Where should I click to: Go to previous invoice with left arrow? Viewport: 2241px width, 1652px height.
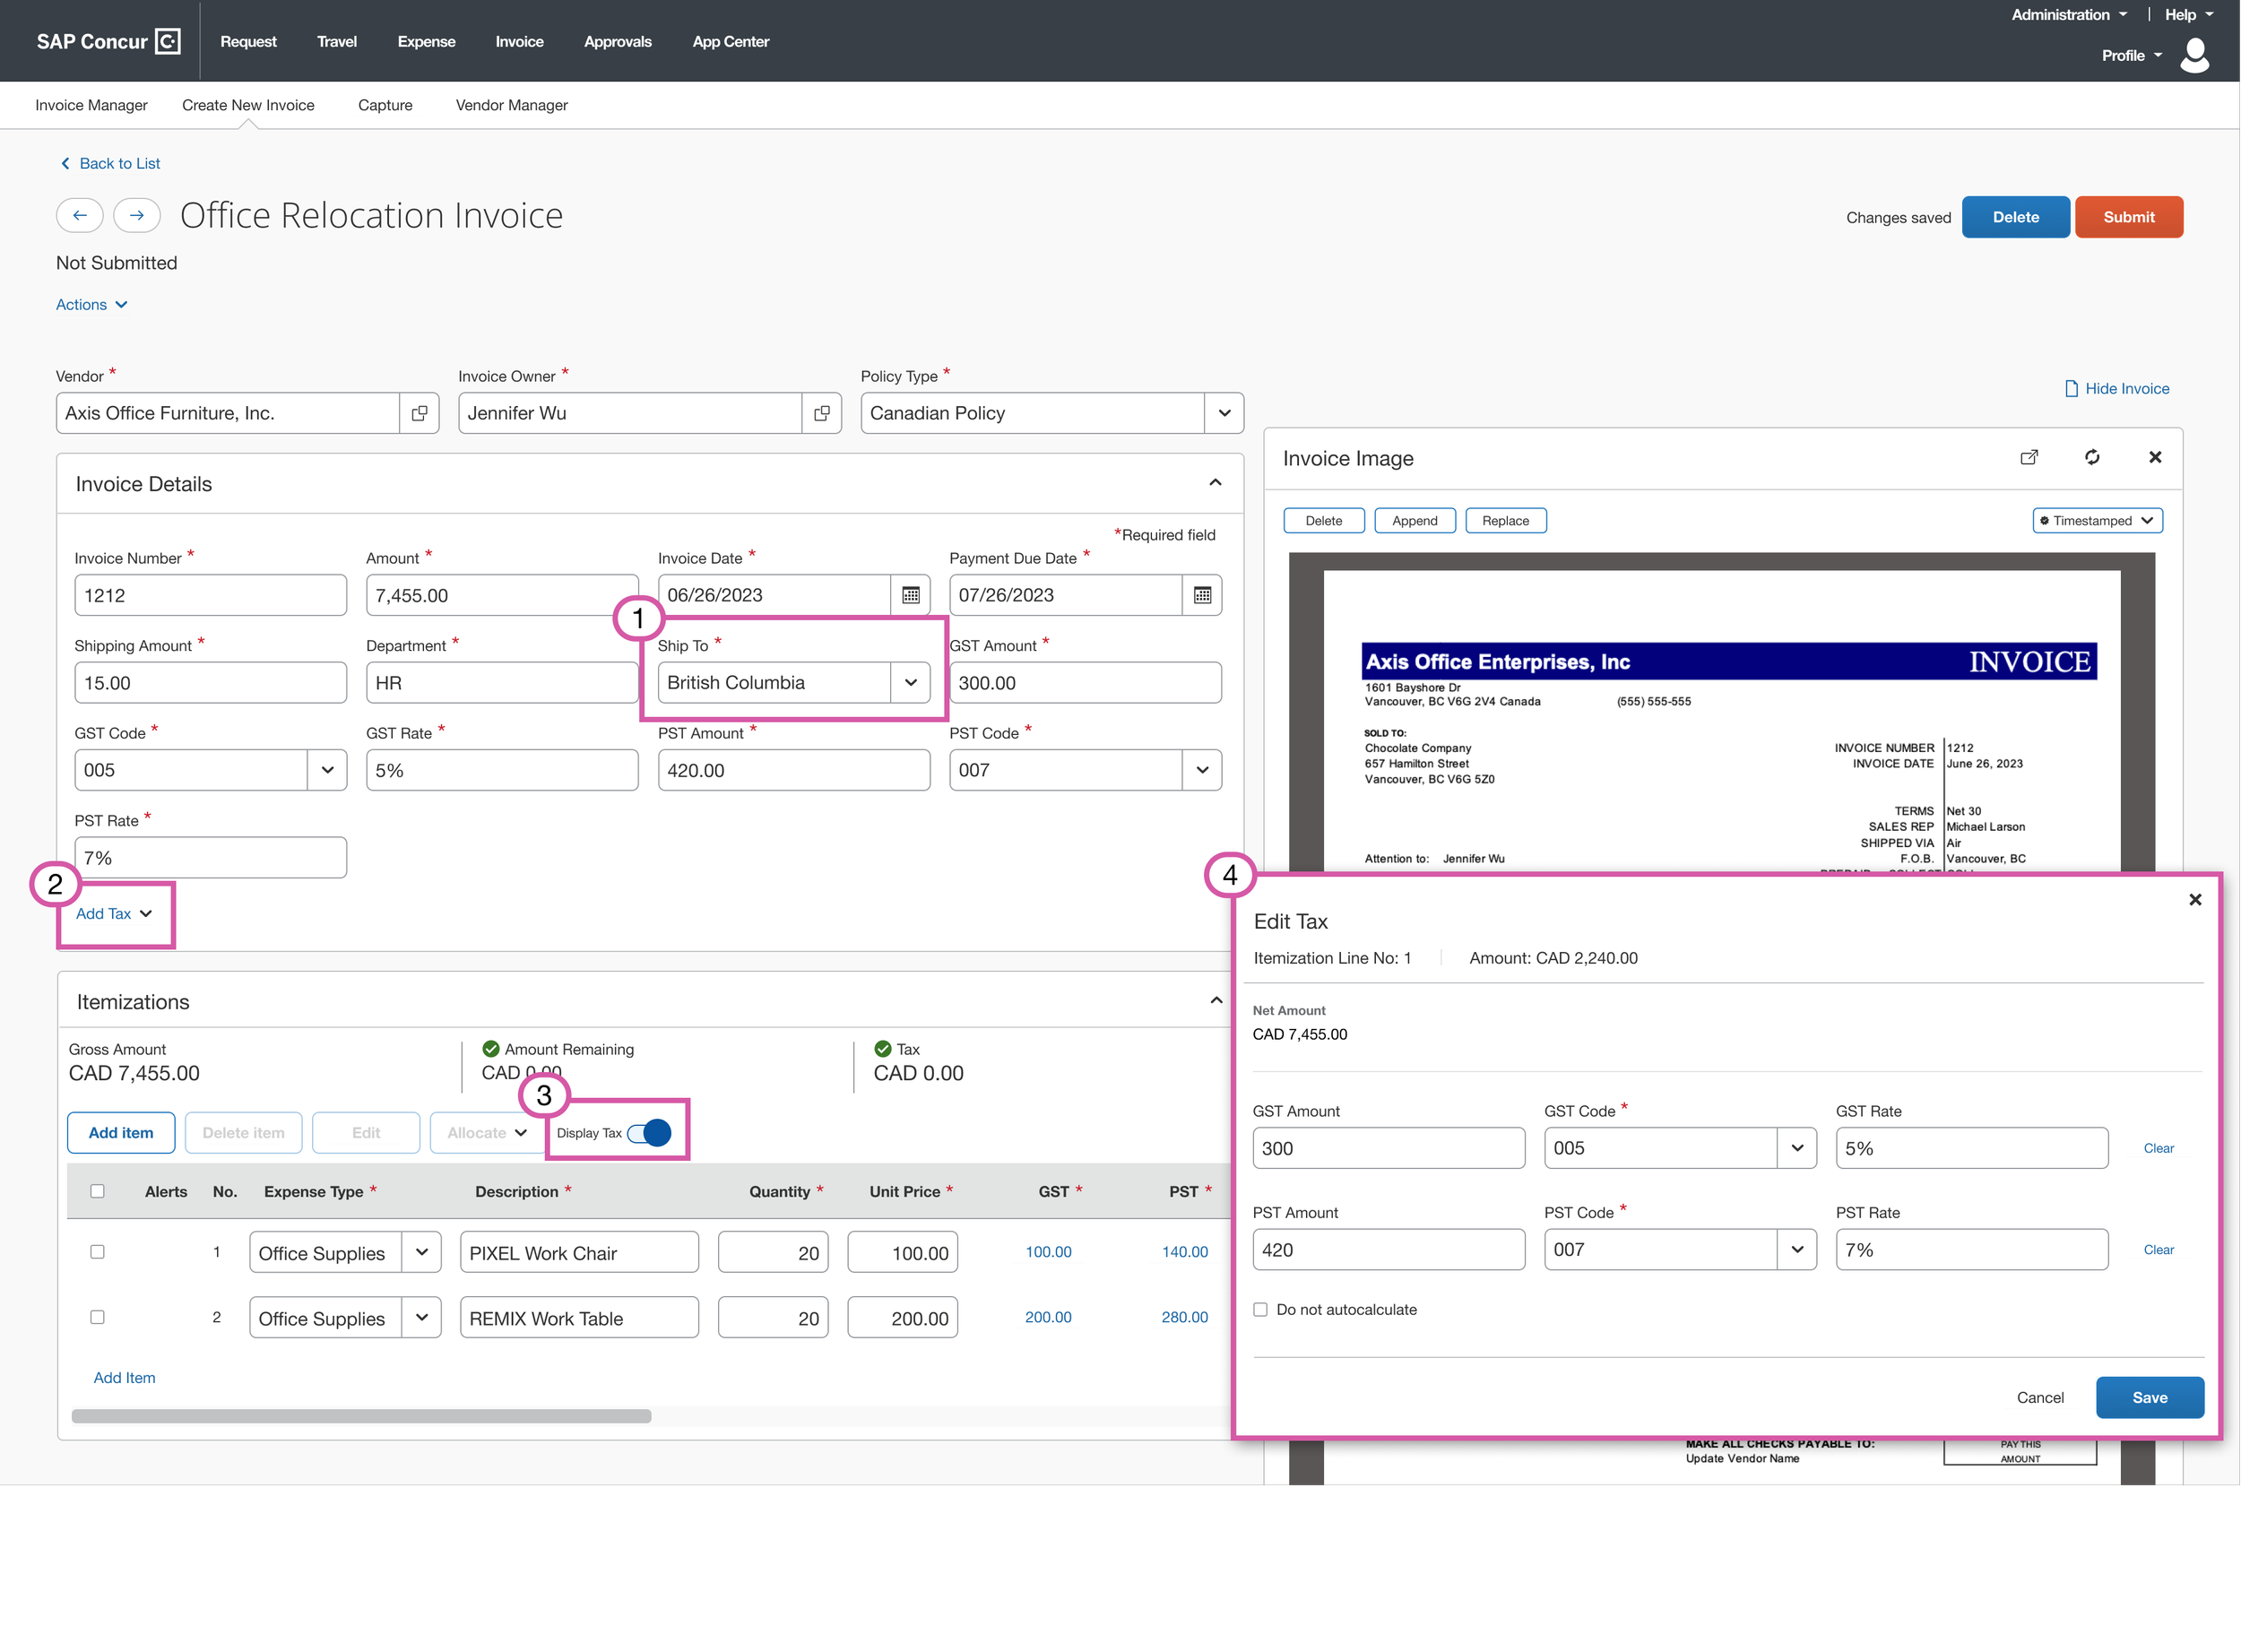[x=80, y=215]
